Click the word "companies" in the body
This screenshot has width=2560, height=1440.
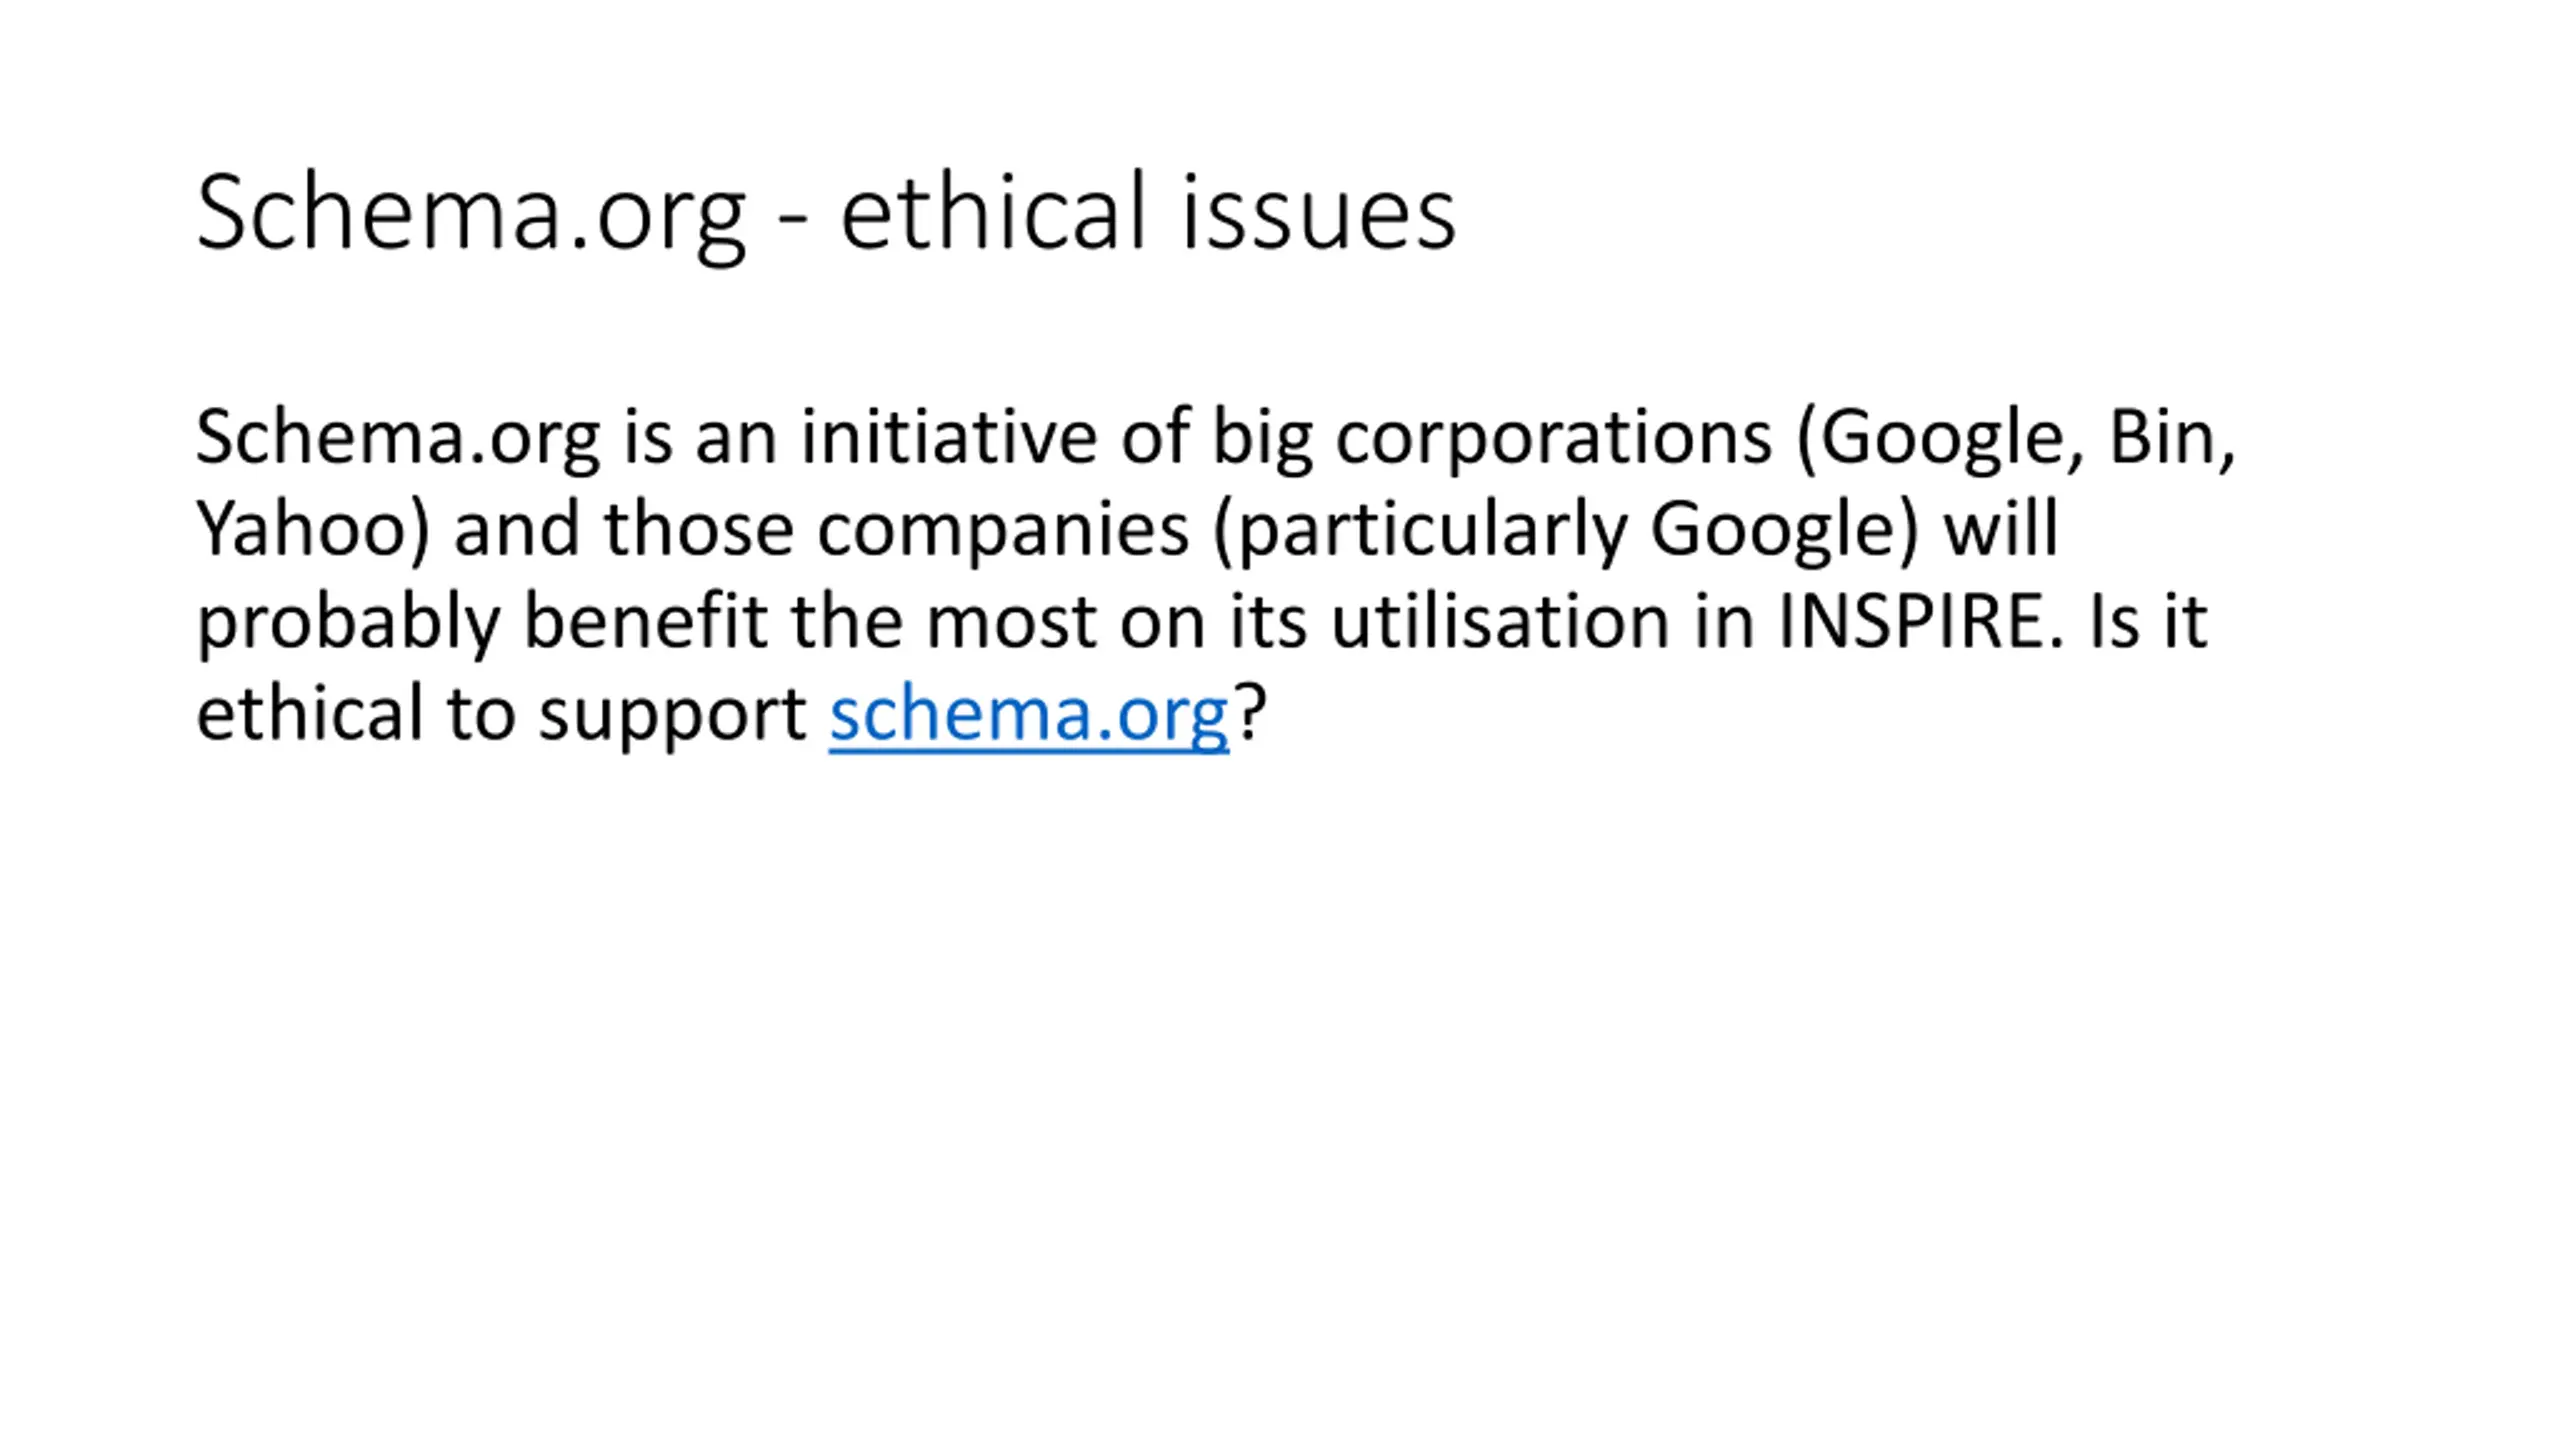coord(1003,529)
